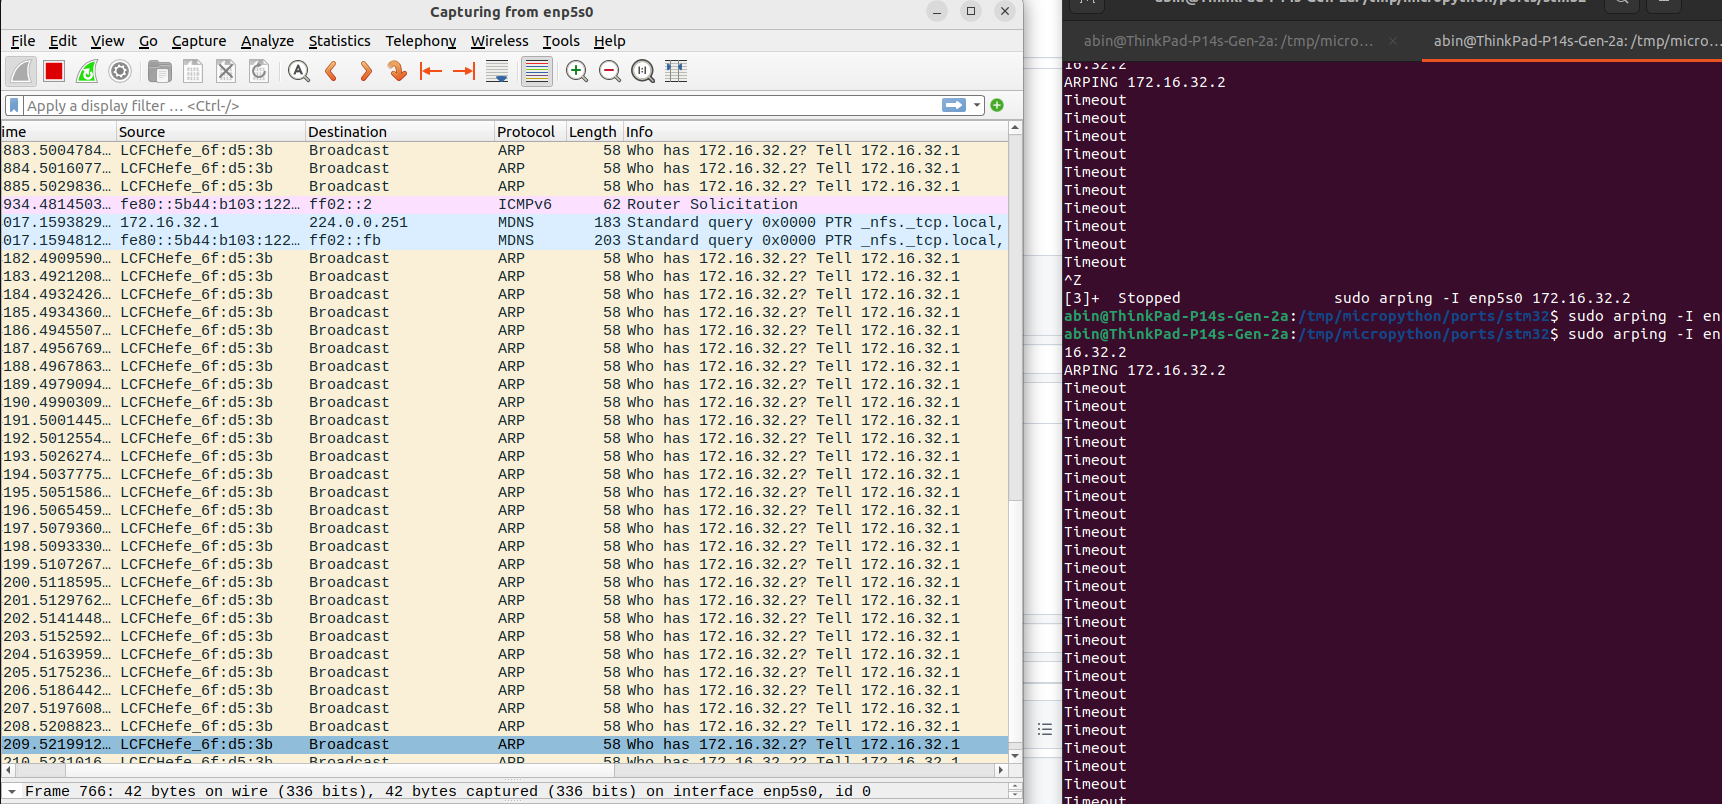This screenshot has height=804, width=1722.
Task: Click packet list scrollbar up arrow
Action: point(1015,128)
